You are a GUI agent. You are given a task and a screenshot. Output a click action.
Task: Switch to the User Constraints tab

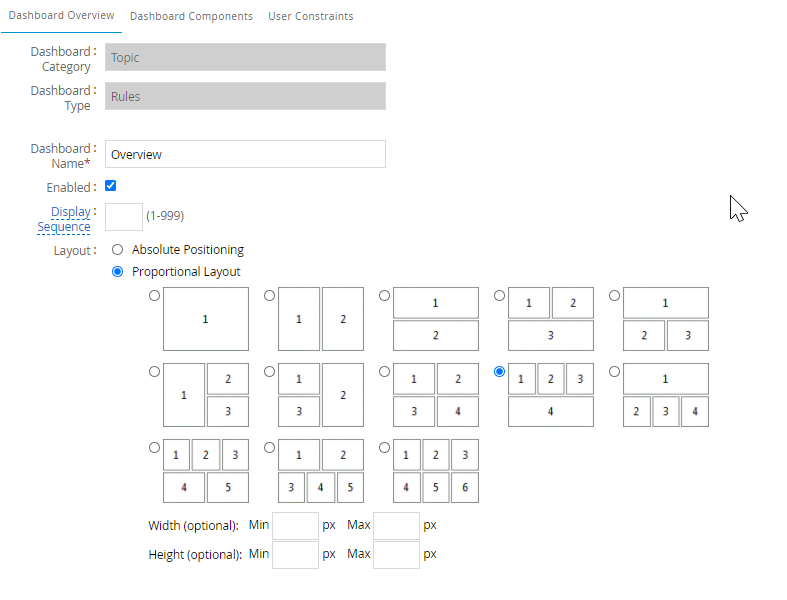(x=310, y=16)
